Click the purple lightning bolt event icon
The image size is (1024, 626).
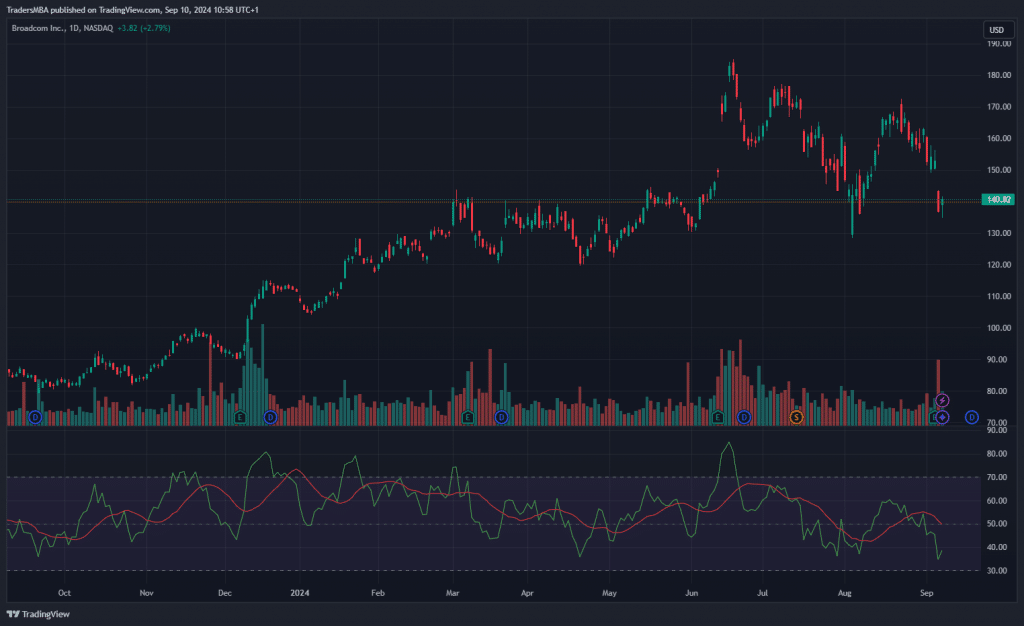942,401
